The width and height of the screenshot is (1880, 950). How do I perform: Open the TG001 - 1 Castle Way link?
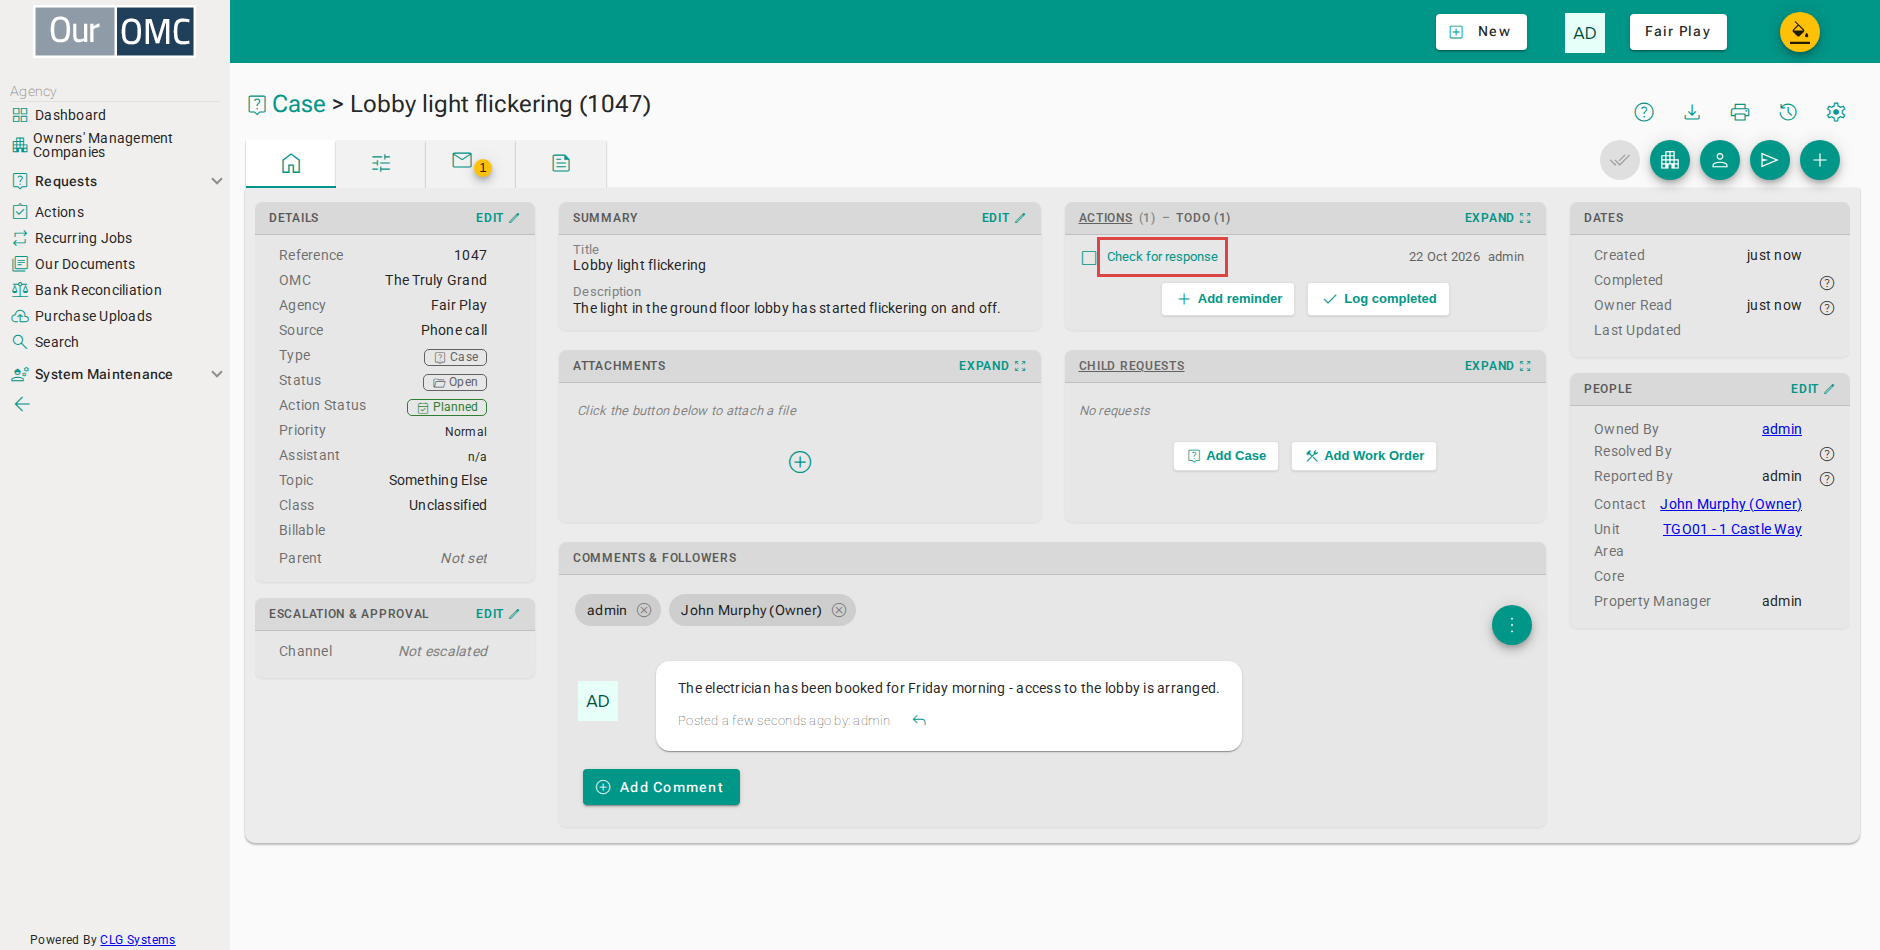pos(1732,529)
